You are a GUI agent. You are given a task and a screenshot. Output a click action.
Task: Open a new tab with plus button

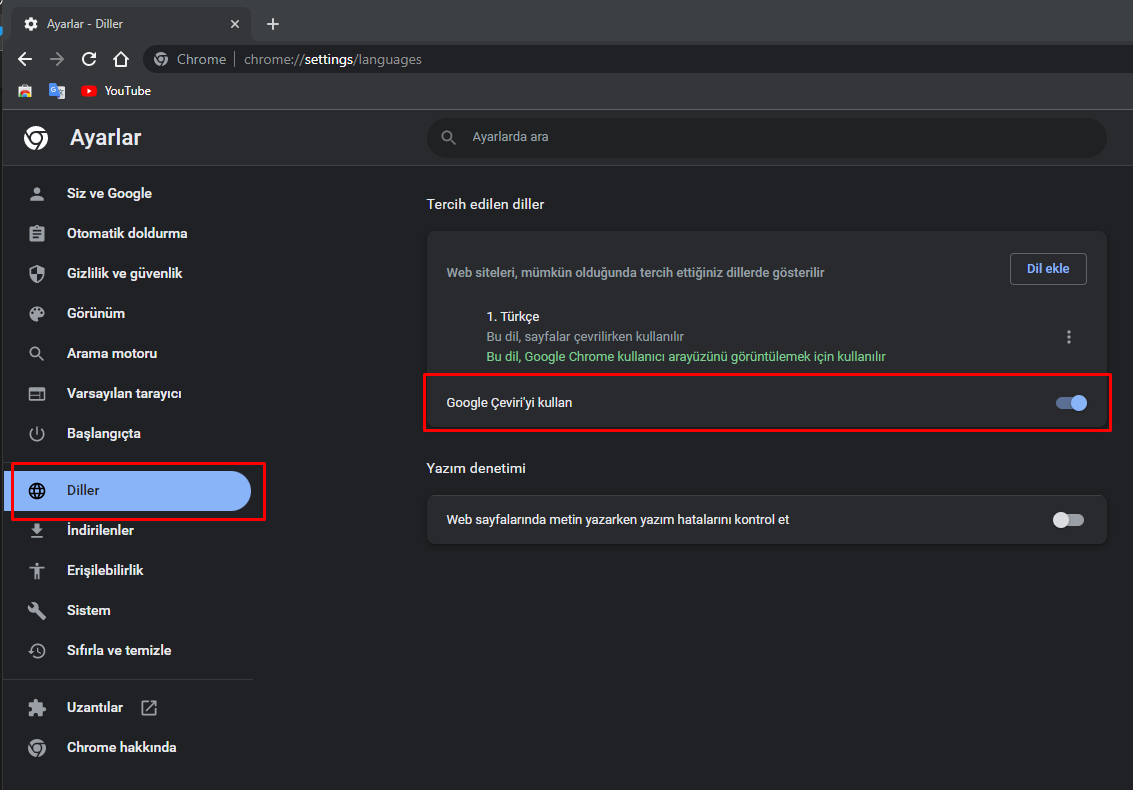click(x=272, y=24)
